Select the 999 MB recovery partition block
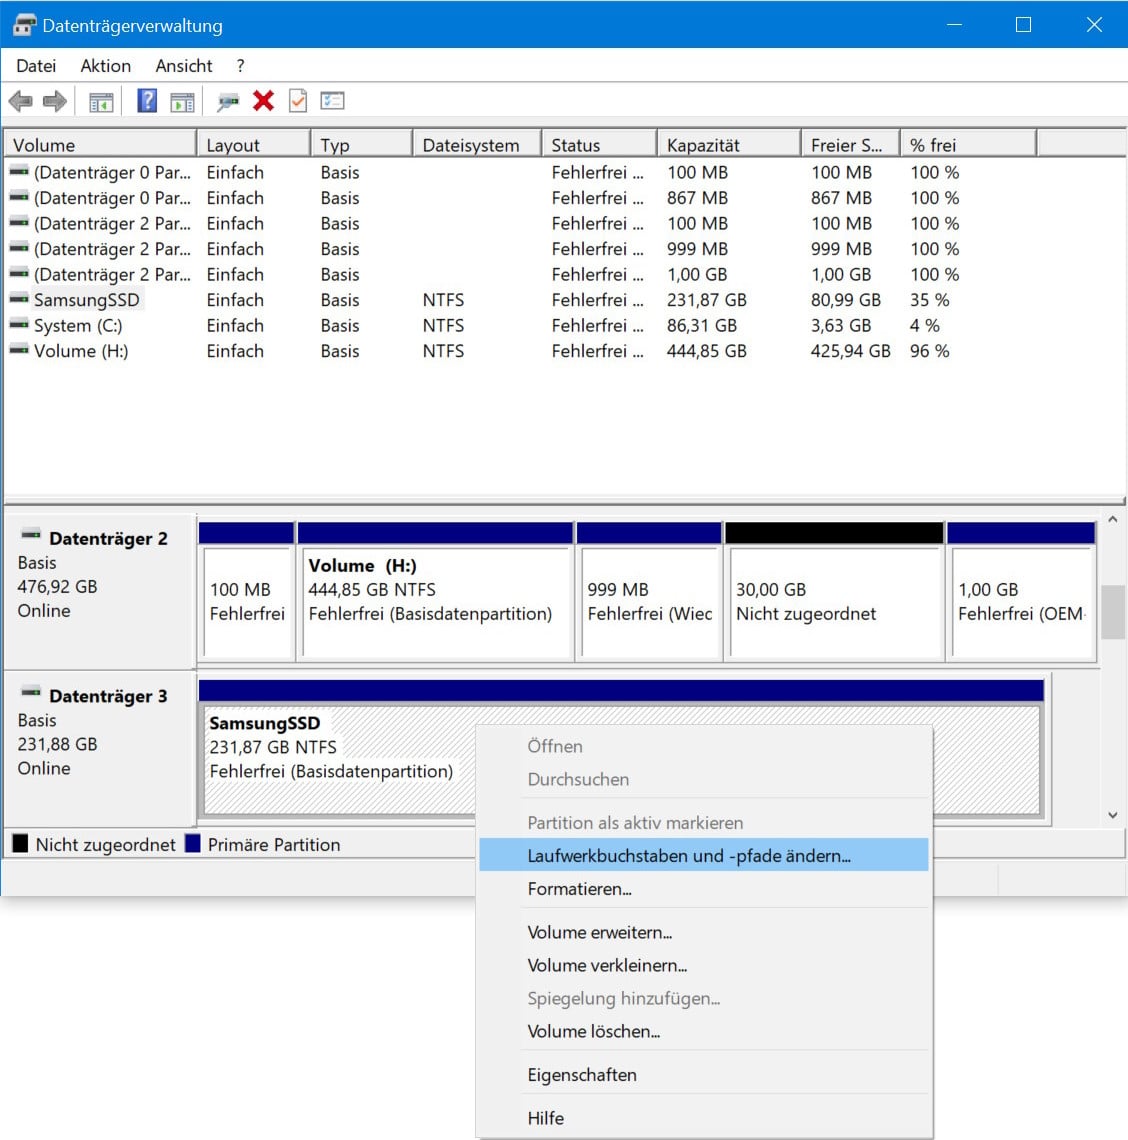Image resolution: width=1128 pixels, height=1140 pixels. tap(649, 591)
